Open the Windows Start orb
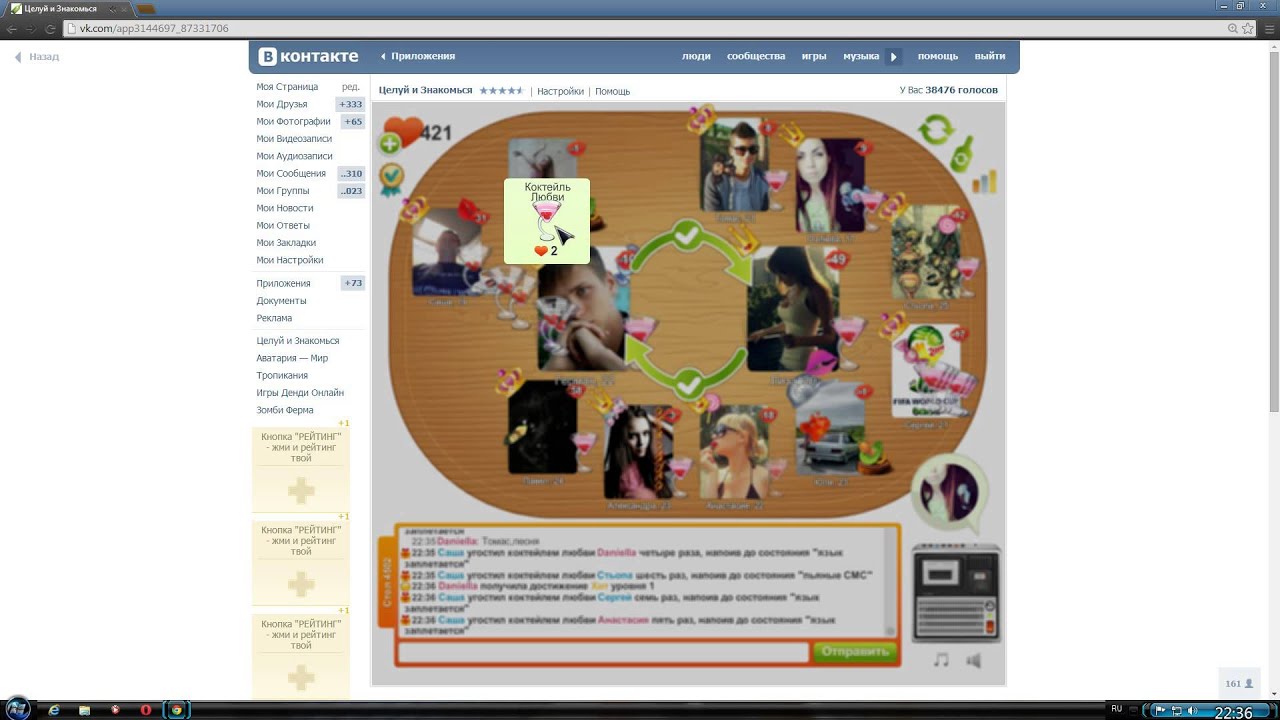This screenshot has height=720, width=1280. pos(17,709)
